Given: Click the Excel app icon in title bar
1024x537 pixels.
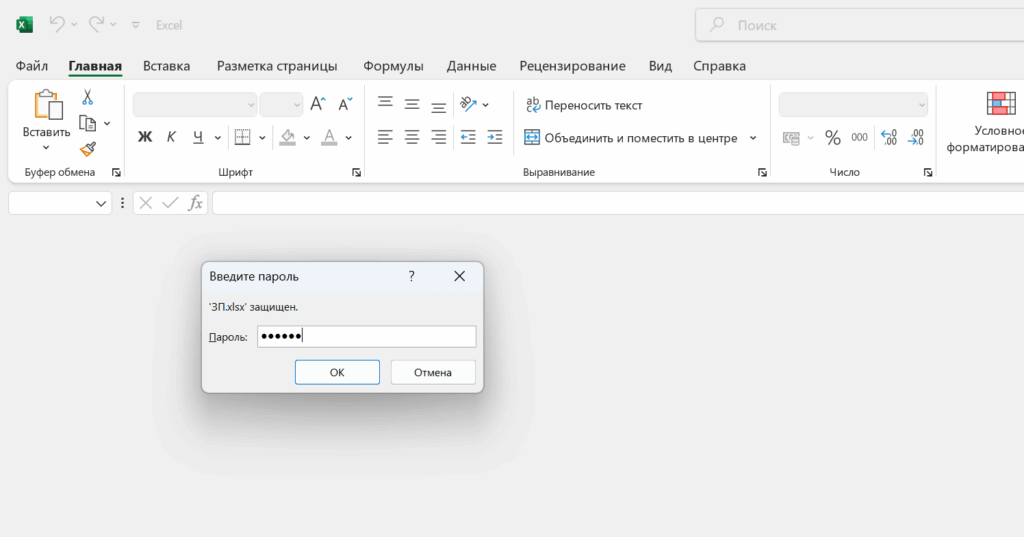Looking at the screenshot, I should [24, 25].
